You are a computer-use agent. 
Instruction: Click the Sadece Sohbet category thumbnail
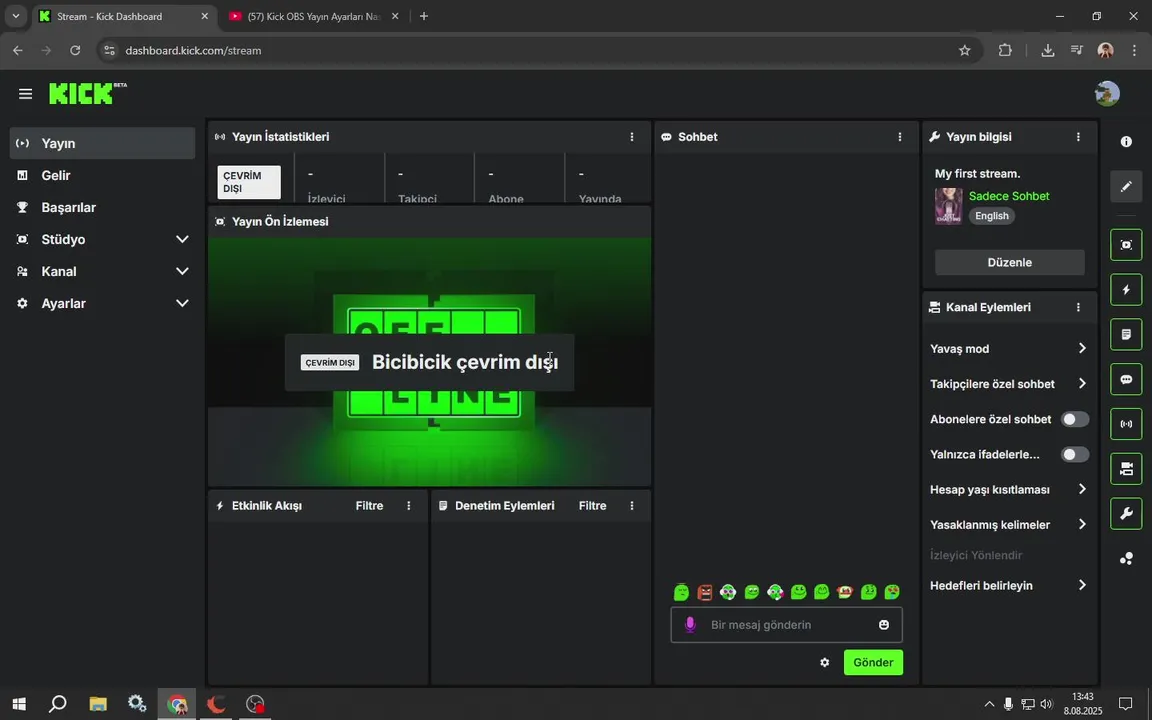[x=948, y=206]
